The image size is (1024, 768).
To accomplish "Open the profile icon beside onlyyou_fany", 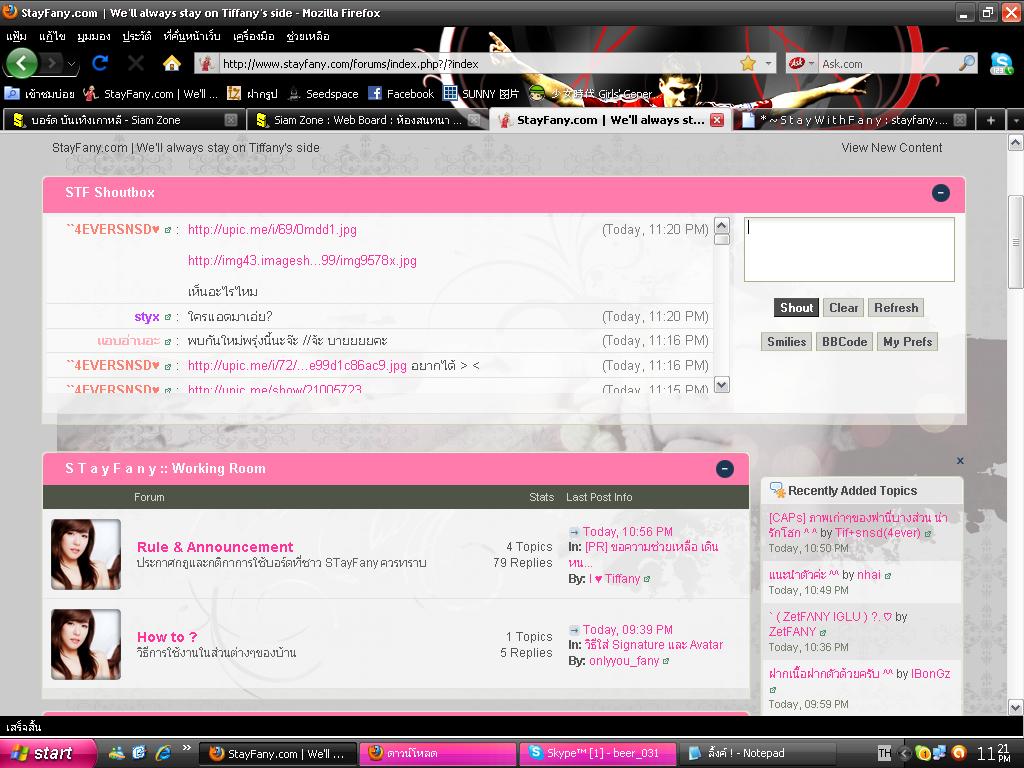I will pos(666,662).
